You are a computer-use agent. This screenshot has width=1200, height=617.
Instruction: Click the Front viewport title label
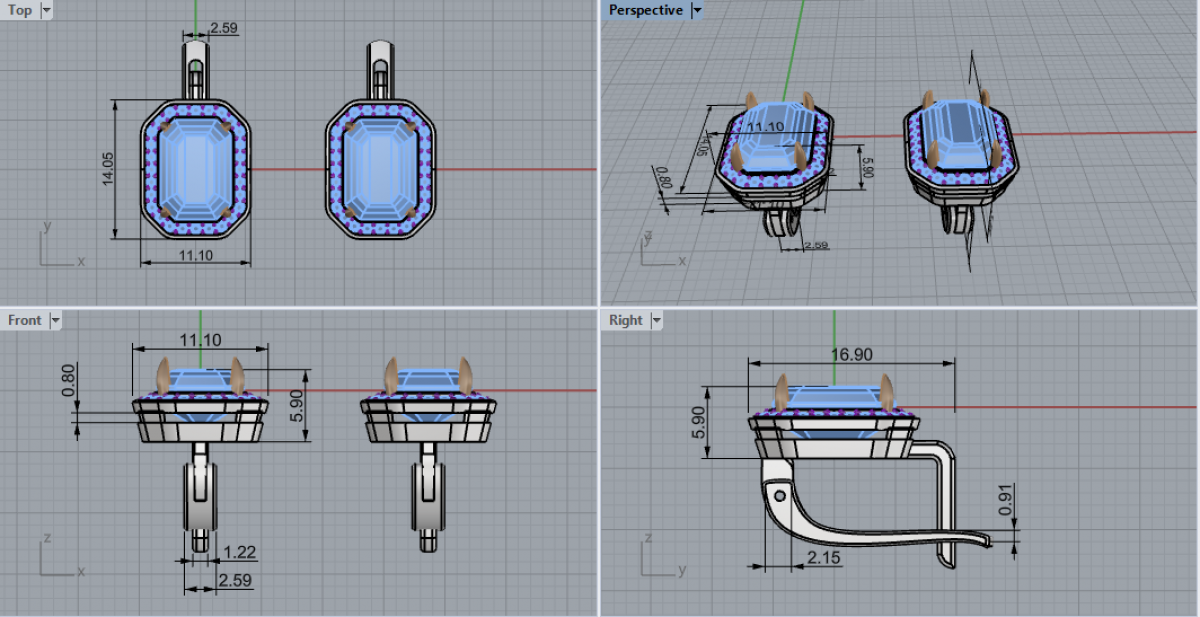point(25,321)
